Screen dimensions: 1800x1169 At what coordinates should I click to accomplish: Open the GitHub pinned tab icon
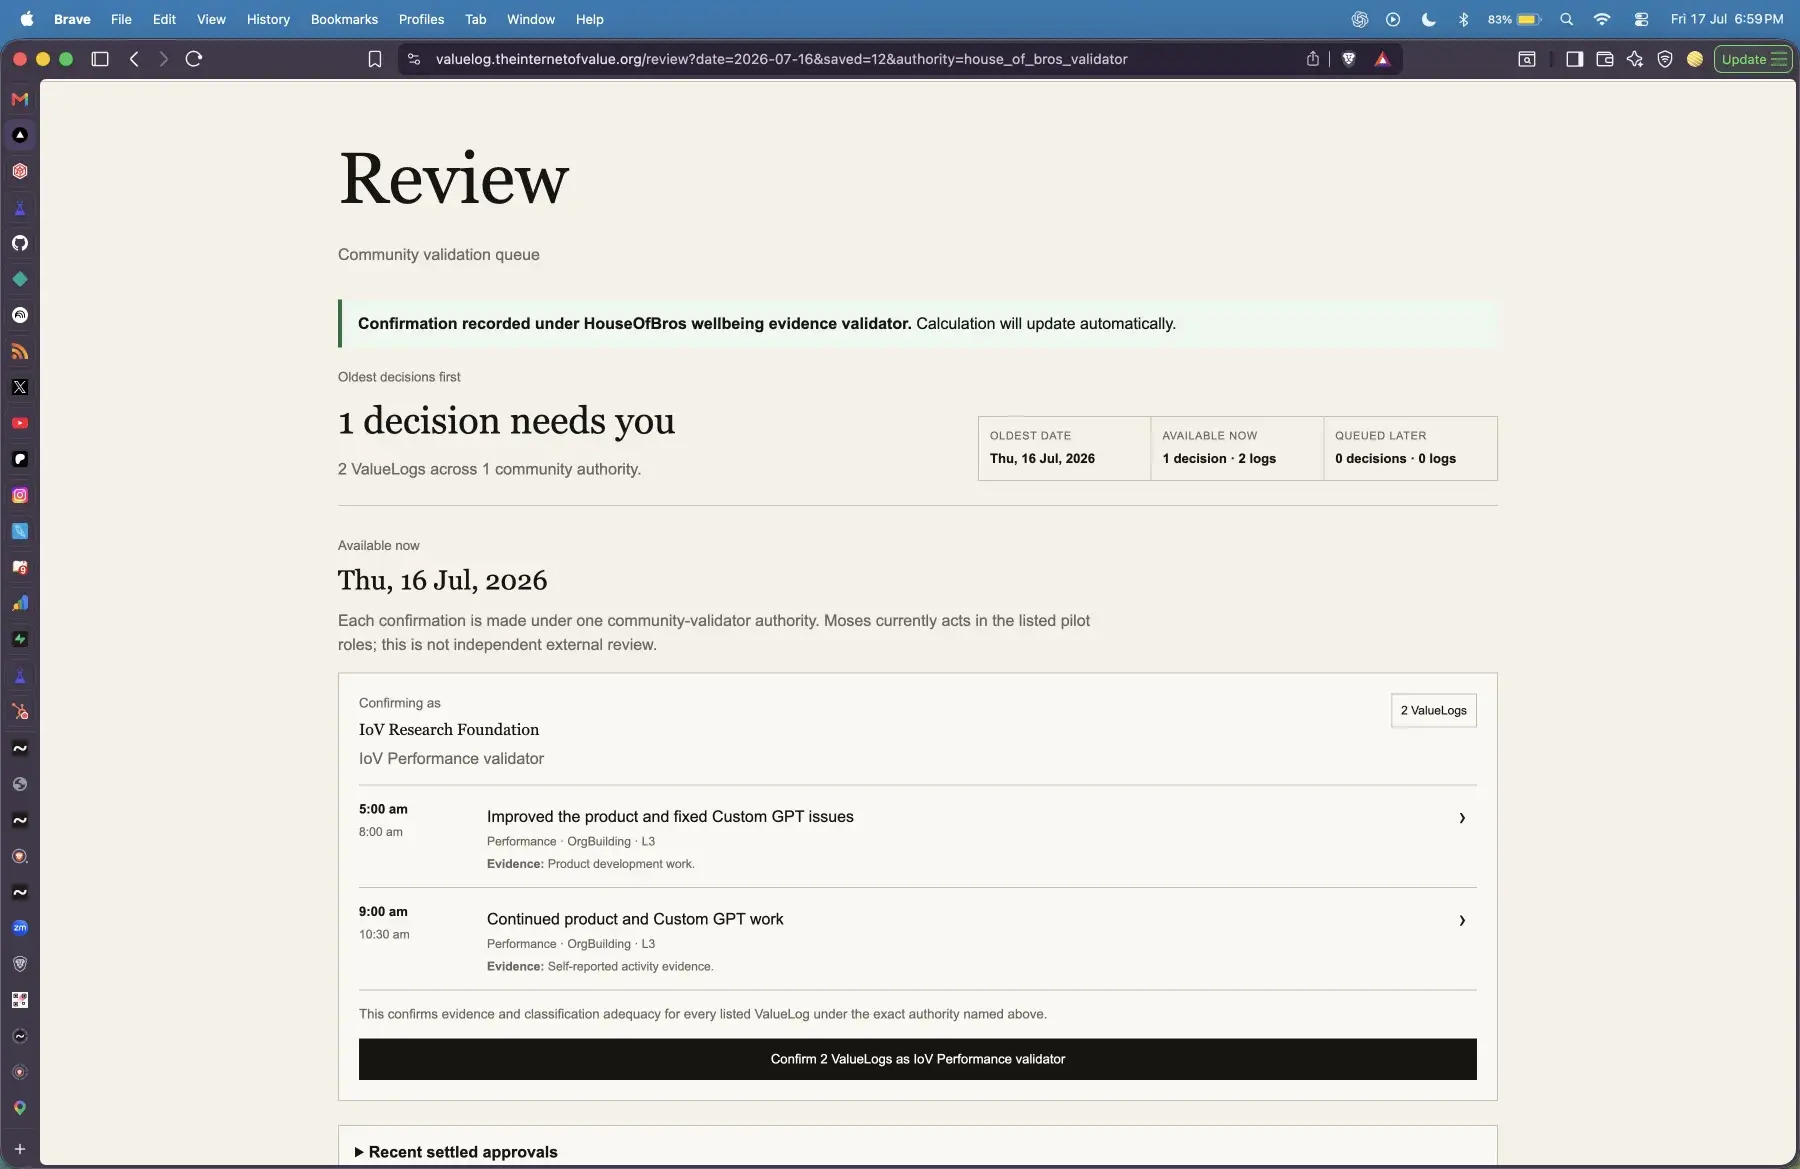(x=20, y=243)
